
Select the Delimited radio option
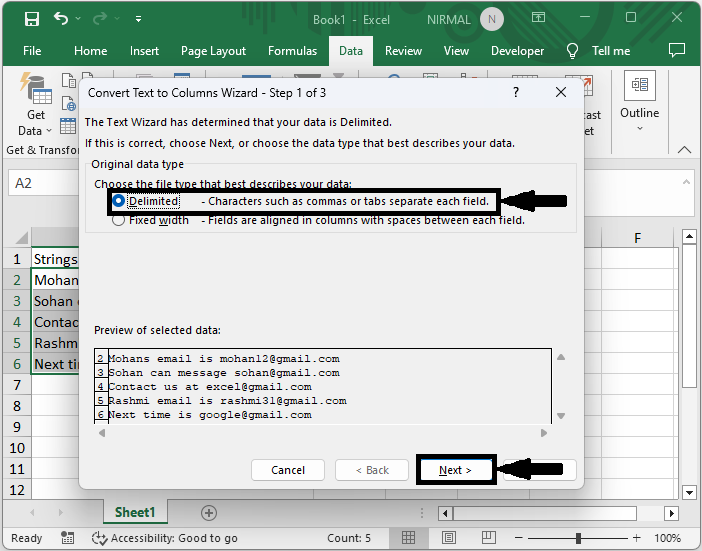click(119, 201)
